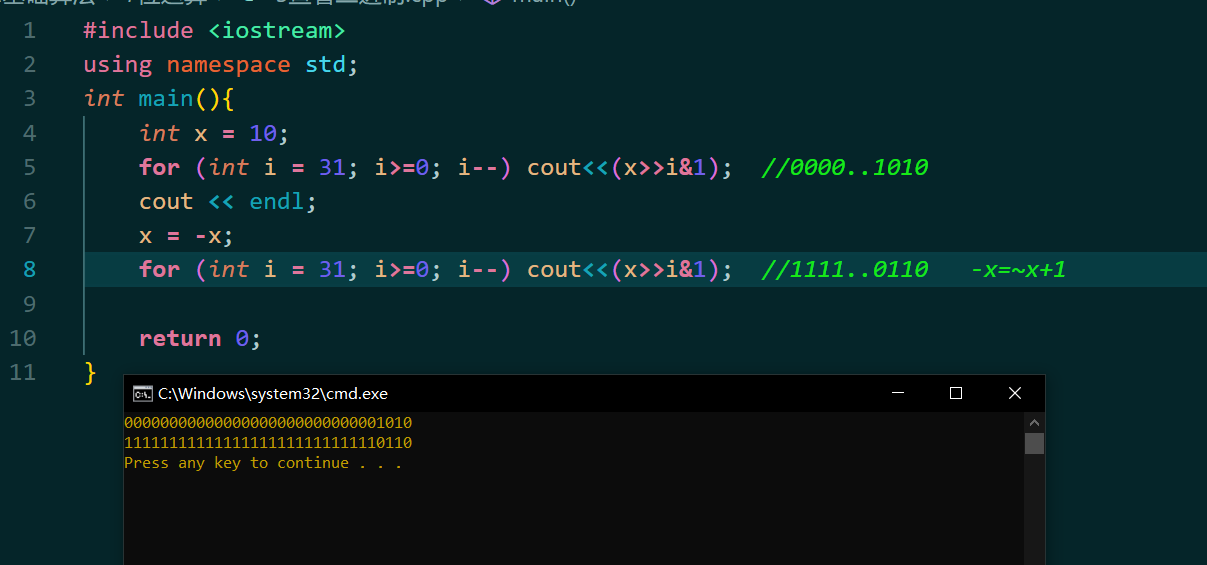Minimize the cmd.exe console window
Screen dimensions: 1207x565
pyautogui.click(x=897, y=394)
